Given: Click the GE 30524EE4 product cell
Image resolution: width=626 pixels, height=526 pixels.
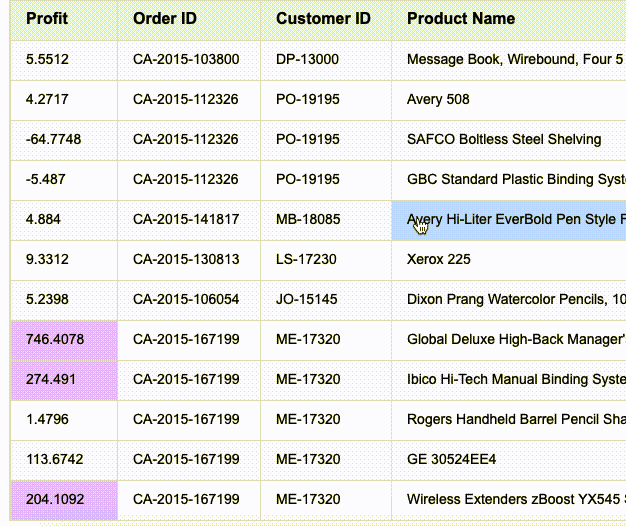Looking at the screenshot, I should pyautogui.click(x=451, y=460).
